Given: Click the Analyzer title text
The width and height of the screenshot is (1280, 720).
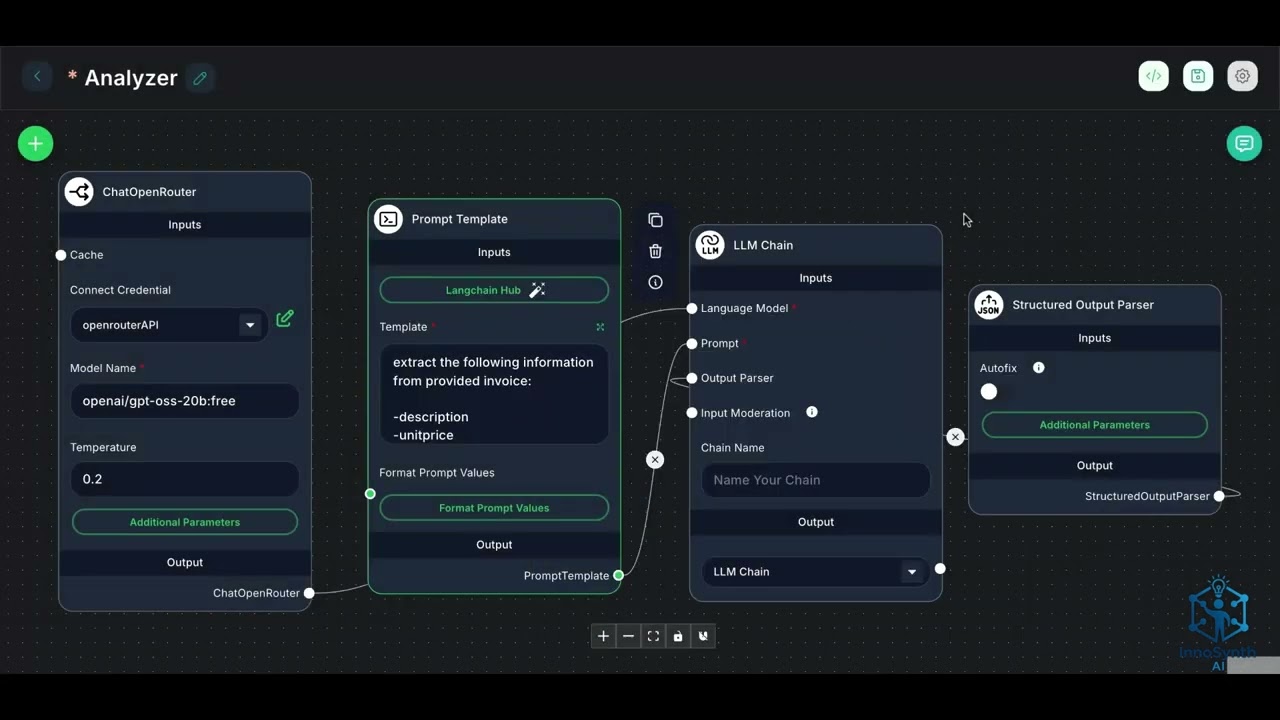Looking at the screenshot, I should [x=131, y=78].
